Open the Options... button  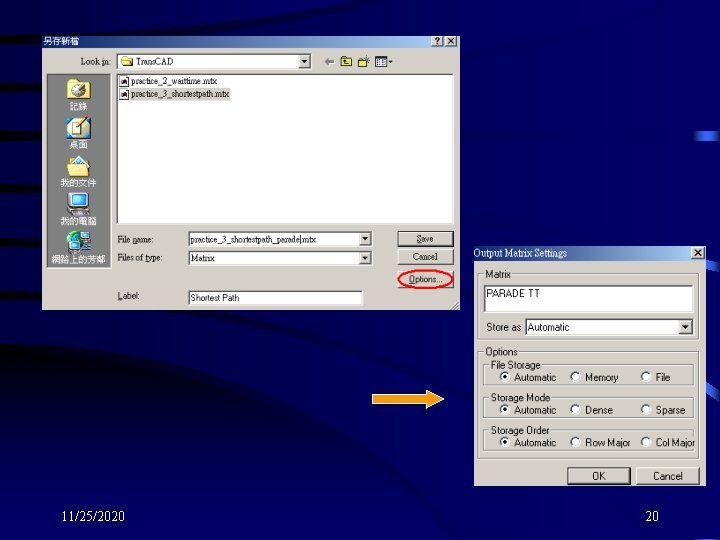pos(425,279)
